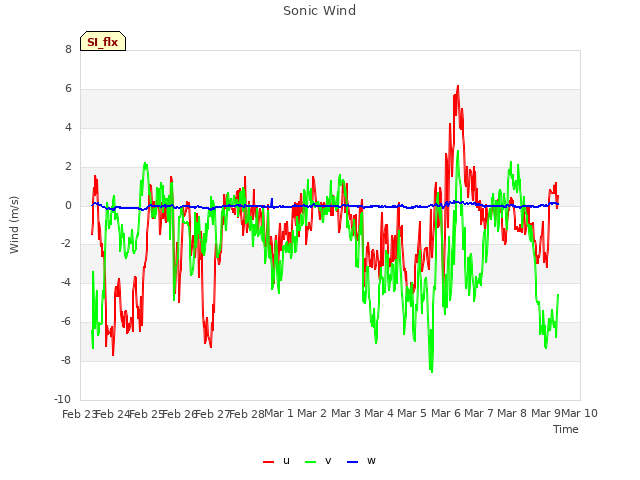Screen dimensions: 640x480
Task: Click the Mar 10 x-axis label
Action: click(x=580, y=413)
